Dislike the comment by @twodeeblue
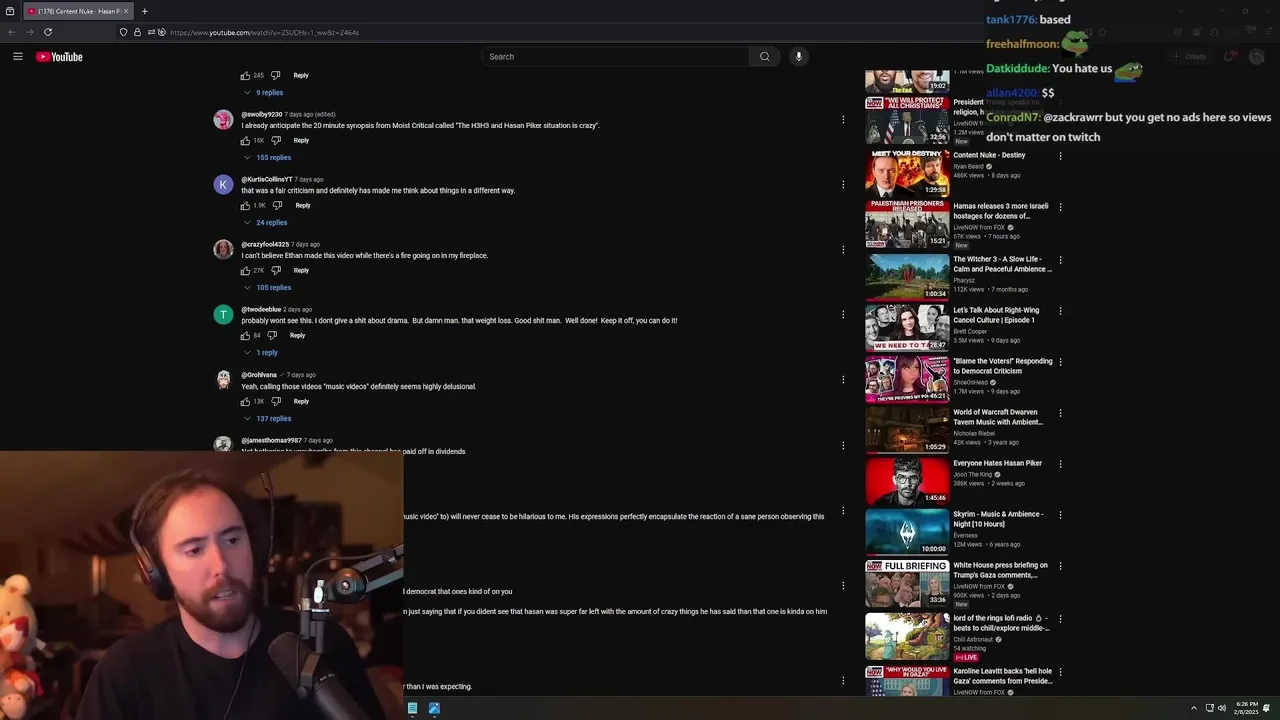 point(272,336)
